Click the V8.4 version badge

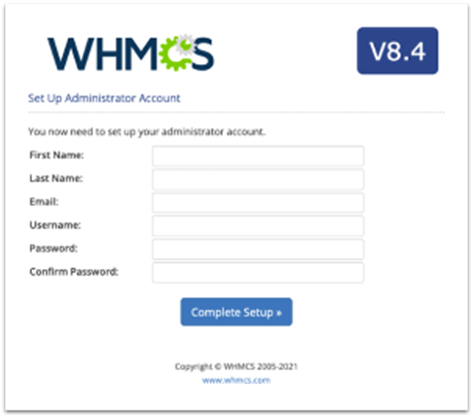(397, 51)
